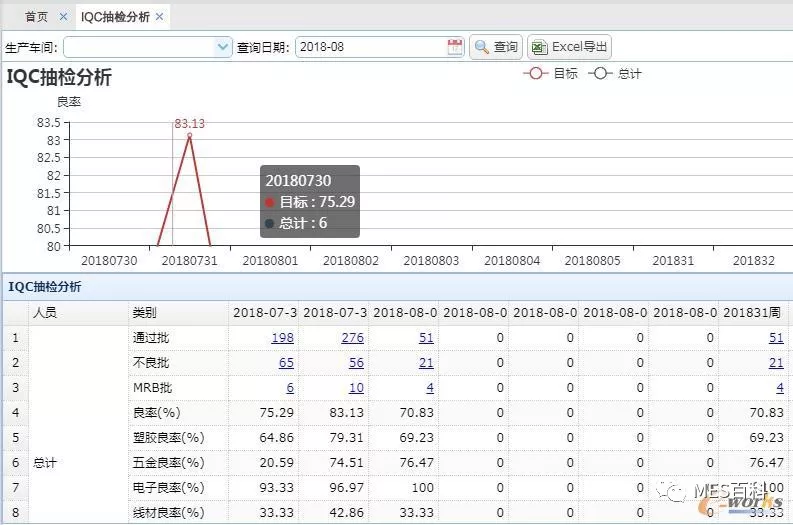The height and width of the screenshot is (525, 793).
Task: Click the 83.13 data point on chart
Action: coord(190,135)
